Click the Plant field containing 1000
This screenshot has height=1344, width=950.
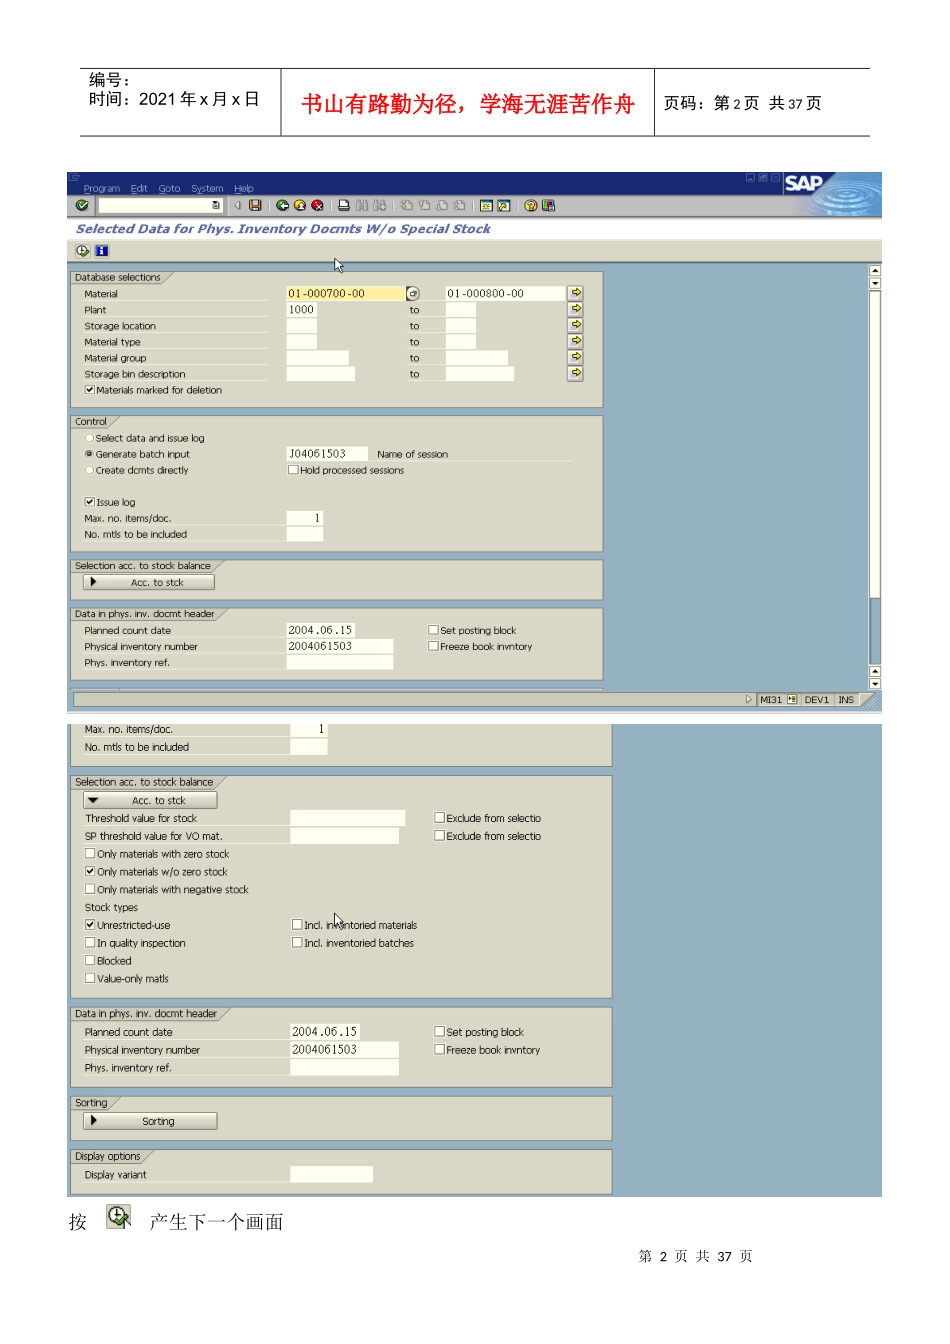click(x=302, y=309)
